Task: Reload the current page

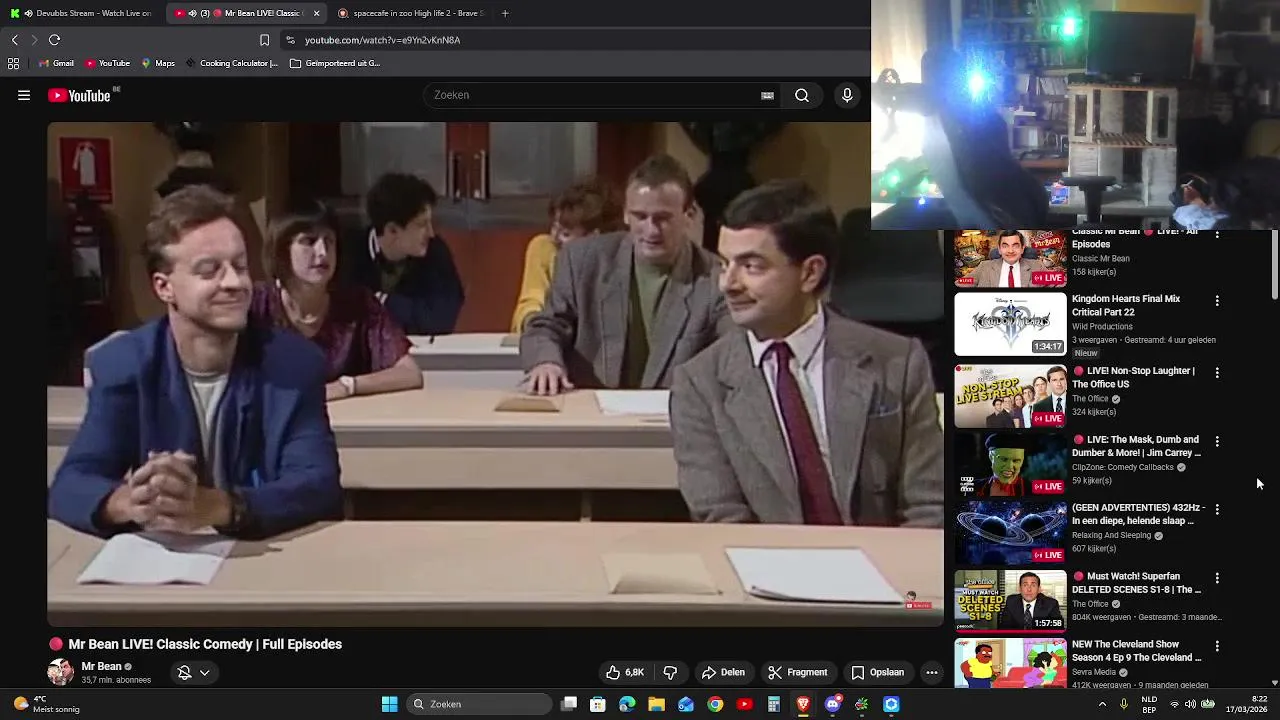Action: click(55, 40)
